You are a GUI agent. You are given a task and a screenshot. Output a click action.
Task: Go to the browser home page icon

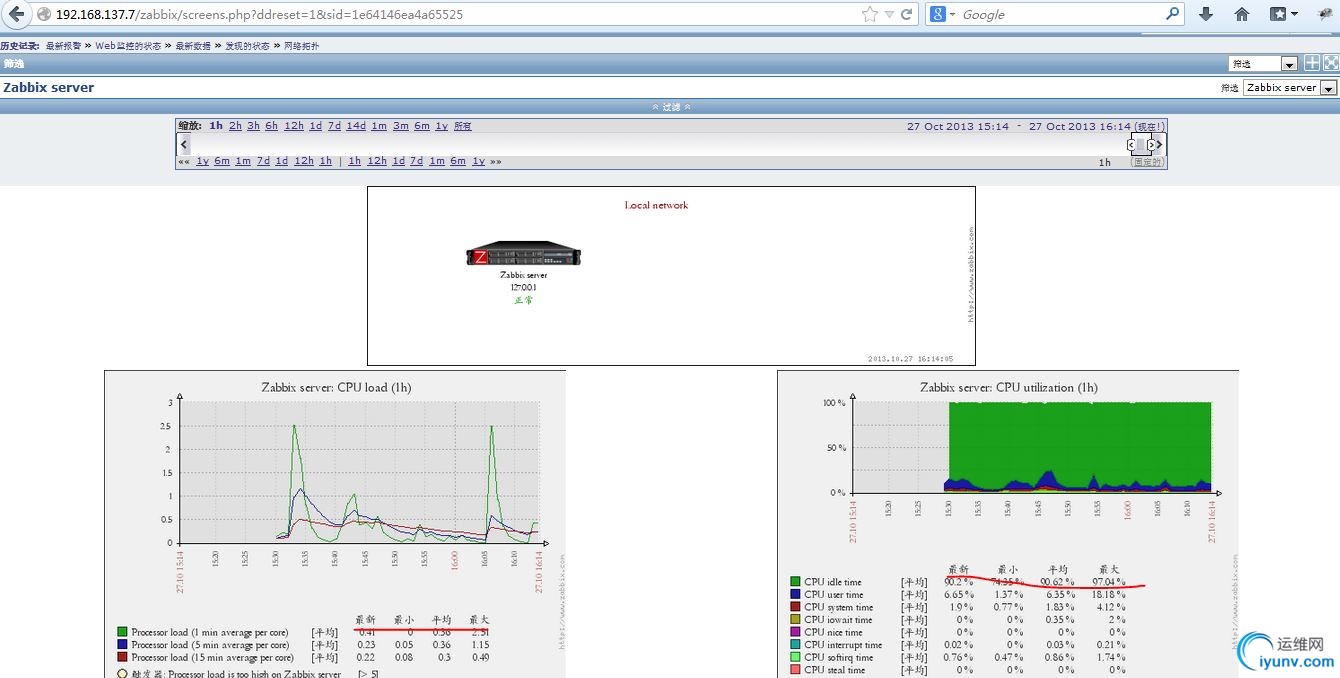tap(1242, 14)
